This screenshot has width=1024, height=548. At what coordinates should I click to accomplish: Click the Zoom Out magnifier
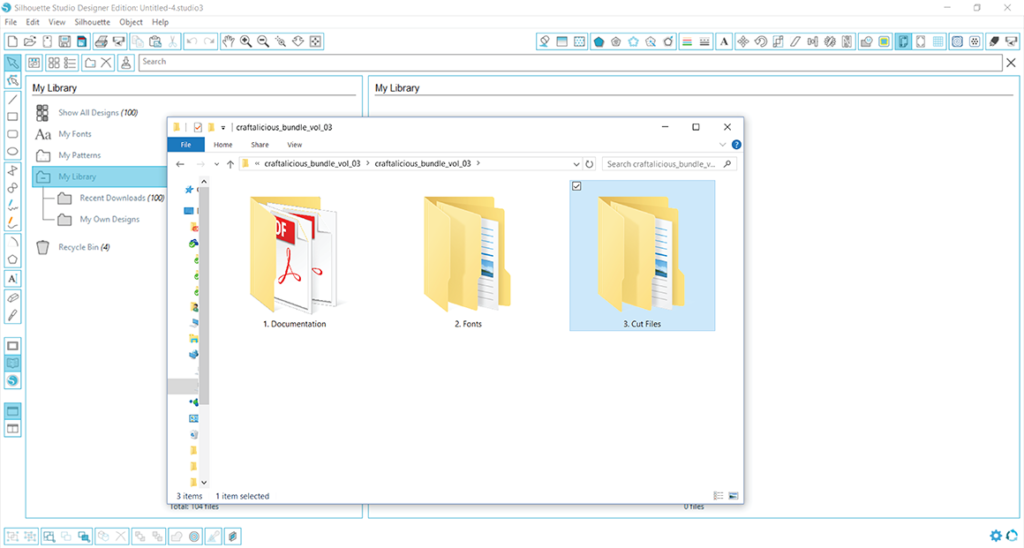click(263, 42)
